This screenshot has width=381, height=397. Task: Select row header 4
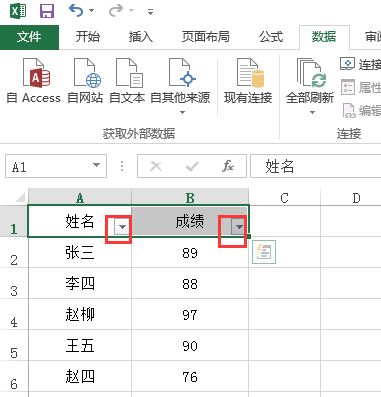14,314
